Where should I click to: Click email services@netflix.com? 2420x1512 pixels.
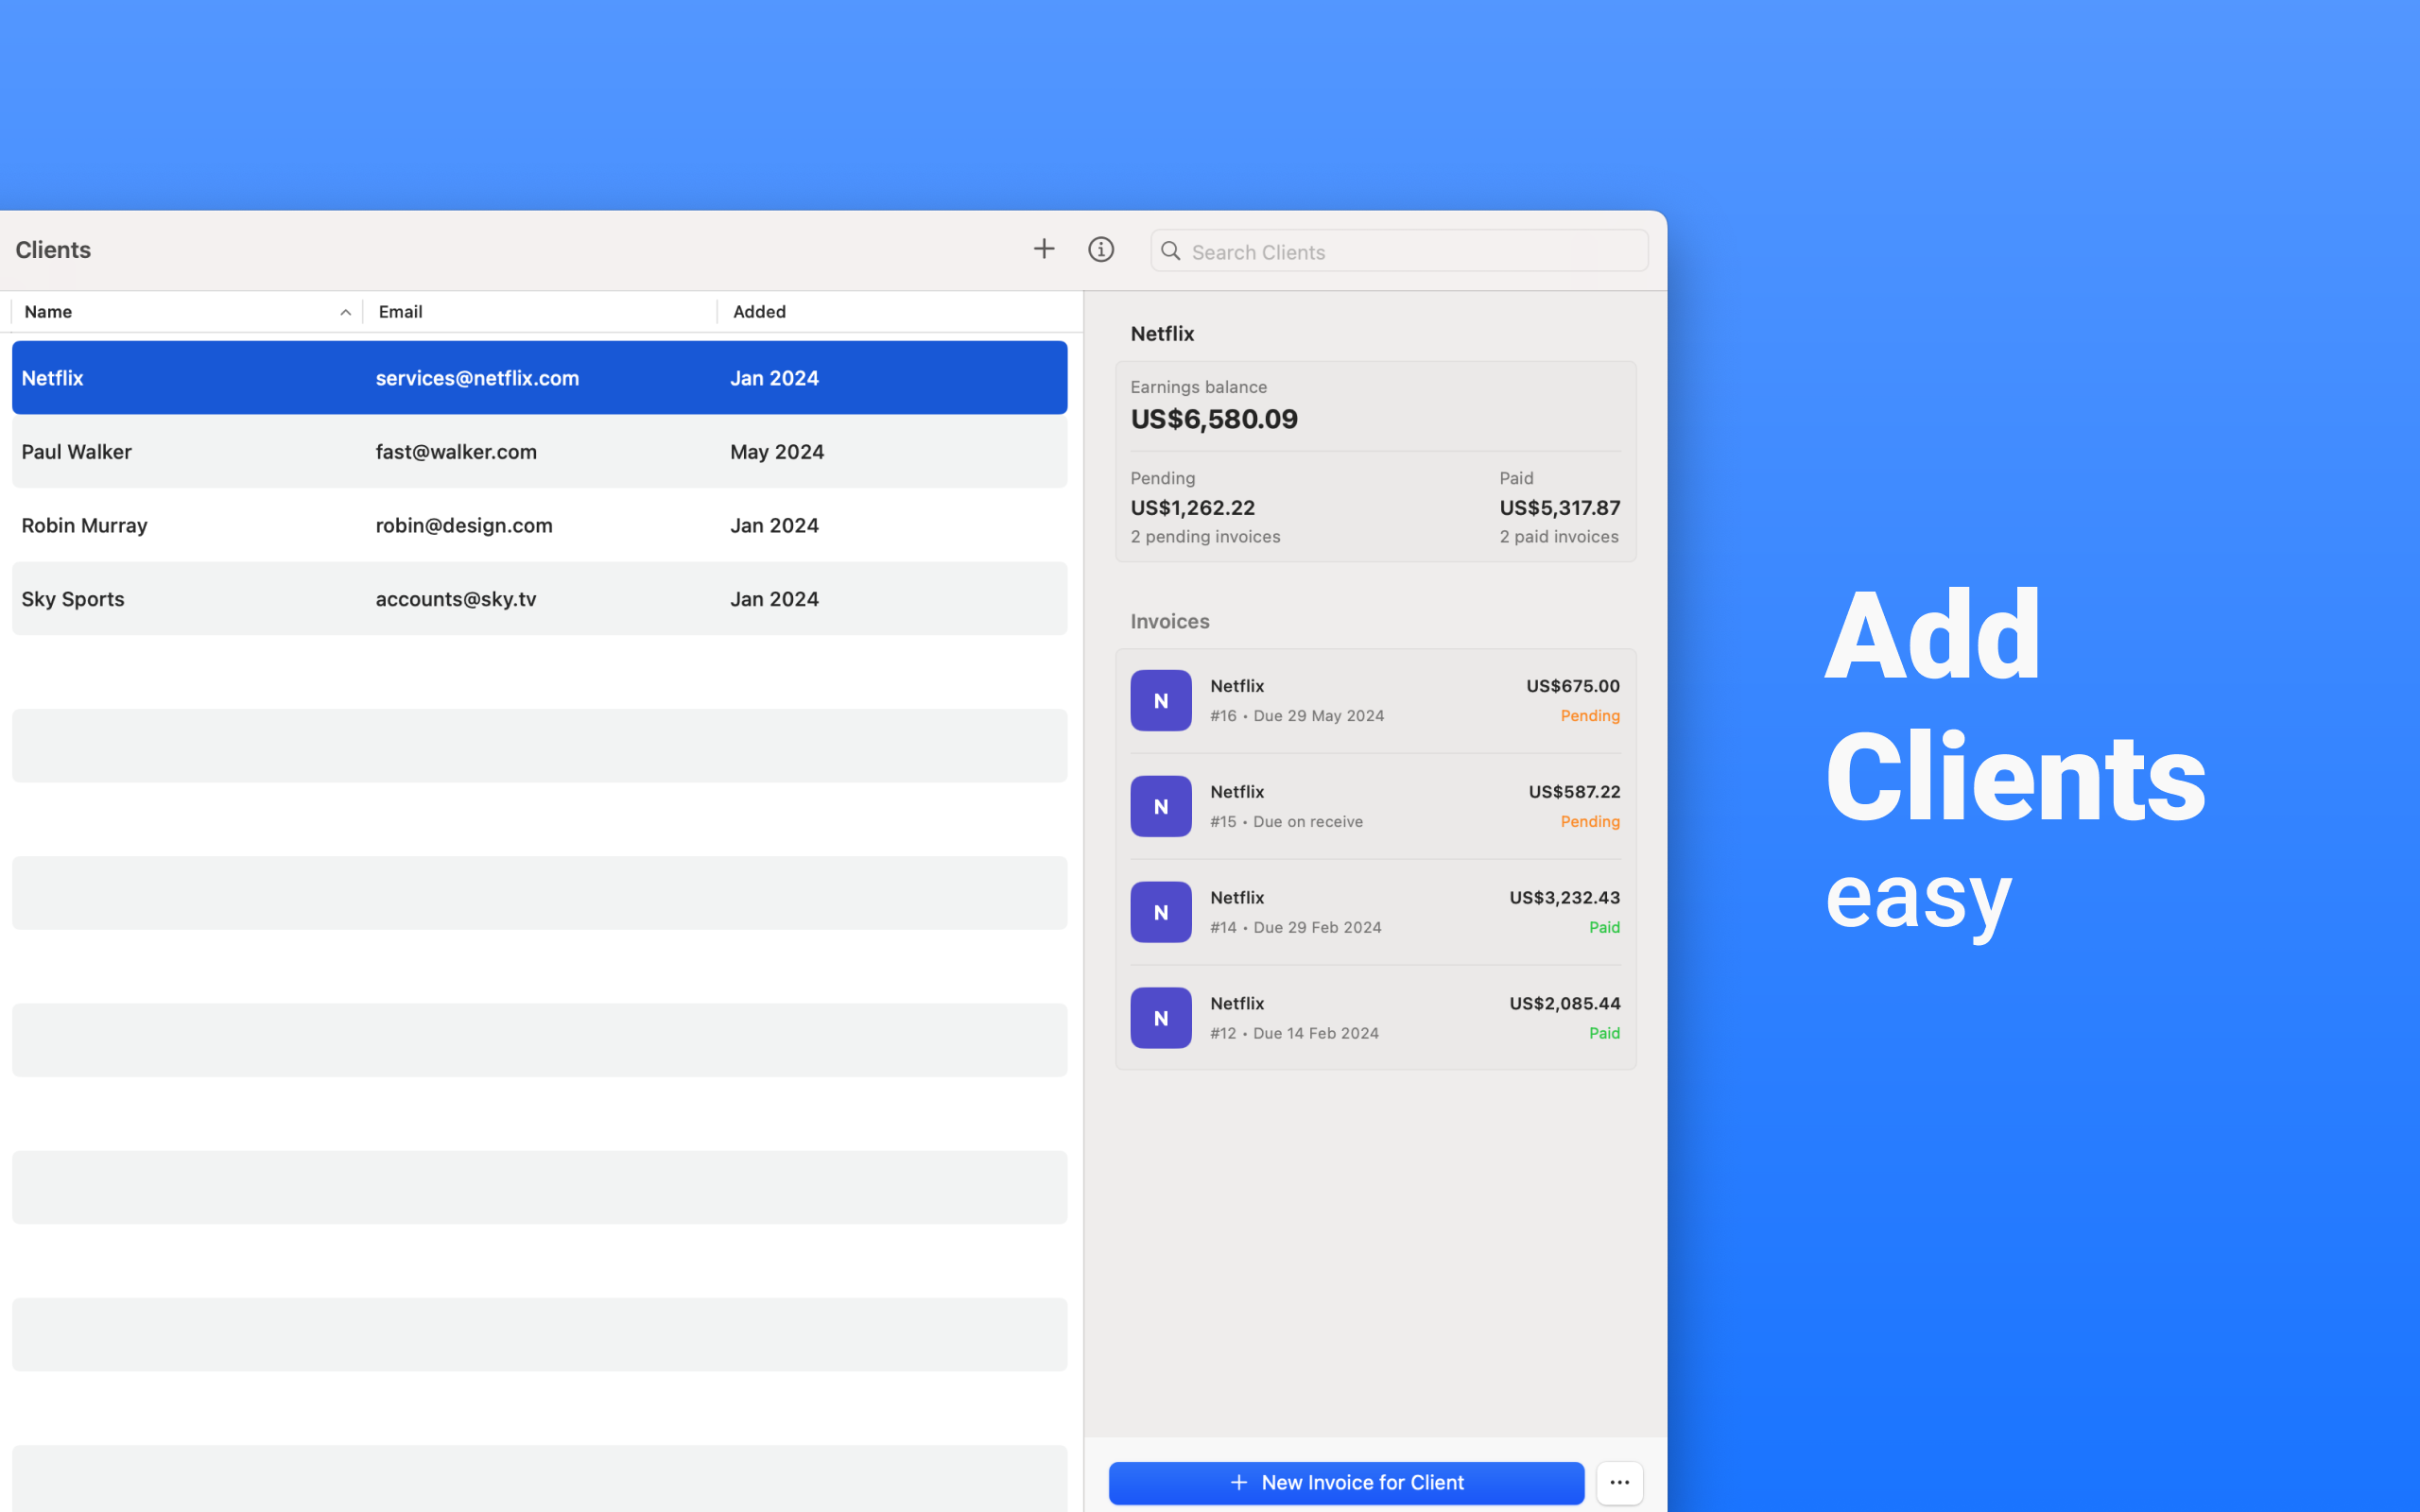[477, 378]
